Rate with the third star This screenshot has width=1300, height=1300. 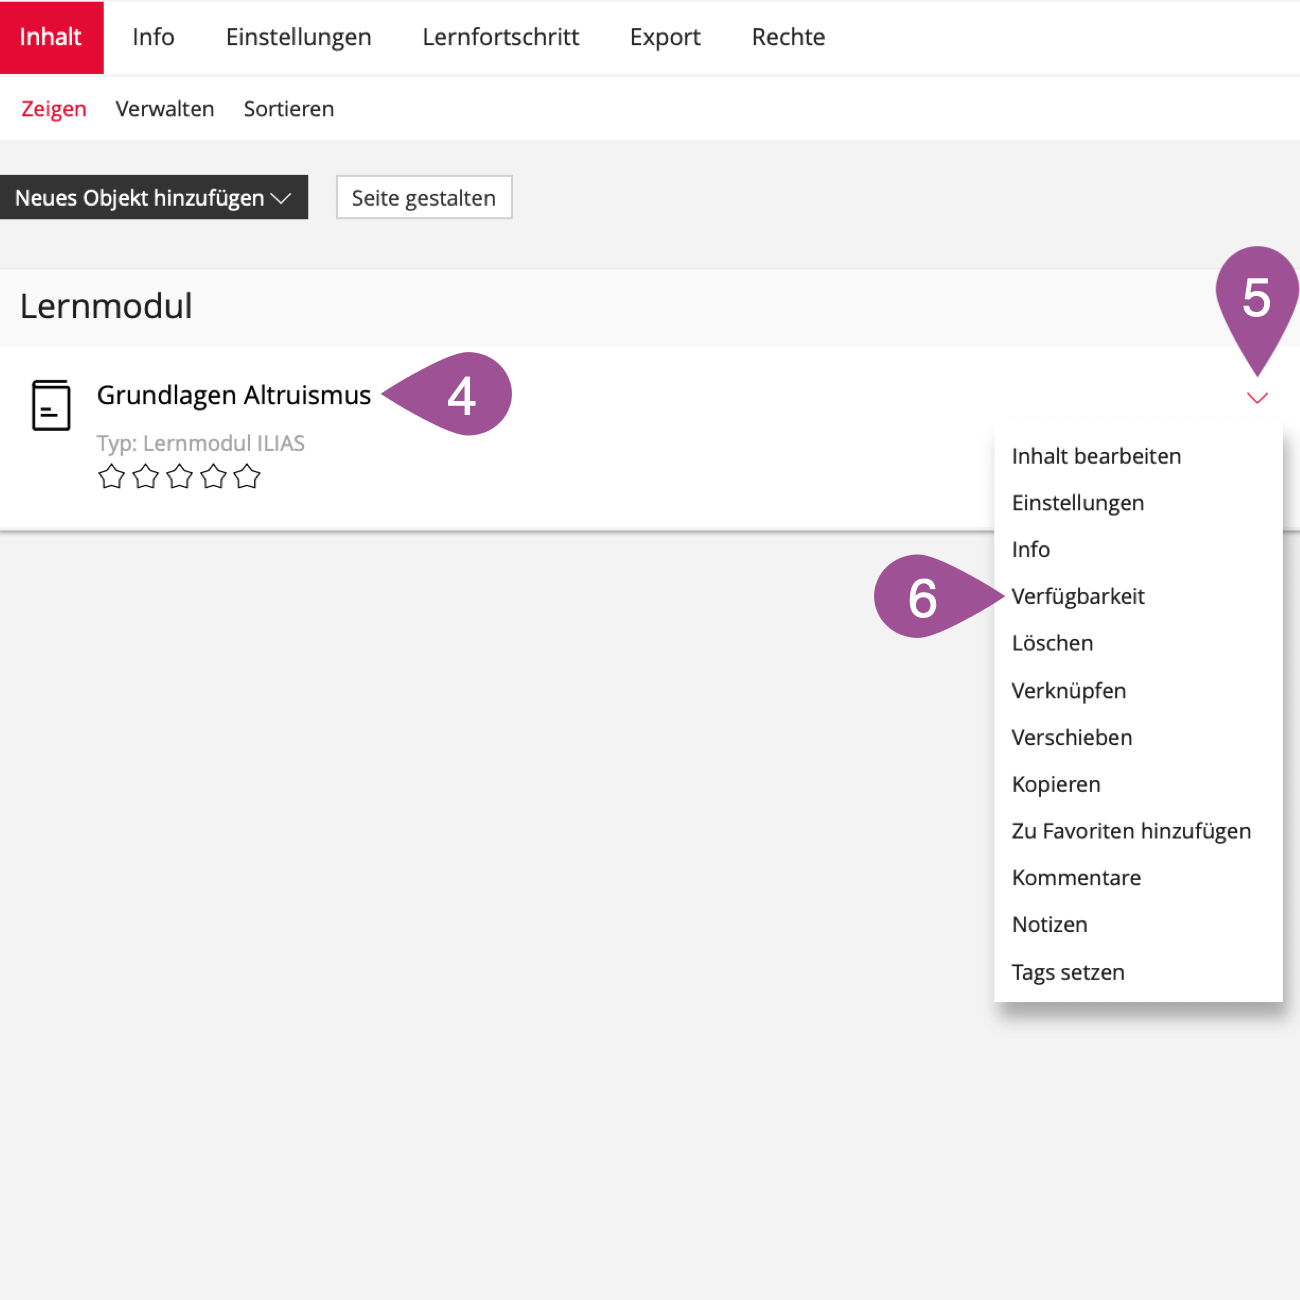[x=179, y=477]
